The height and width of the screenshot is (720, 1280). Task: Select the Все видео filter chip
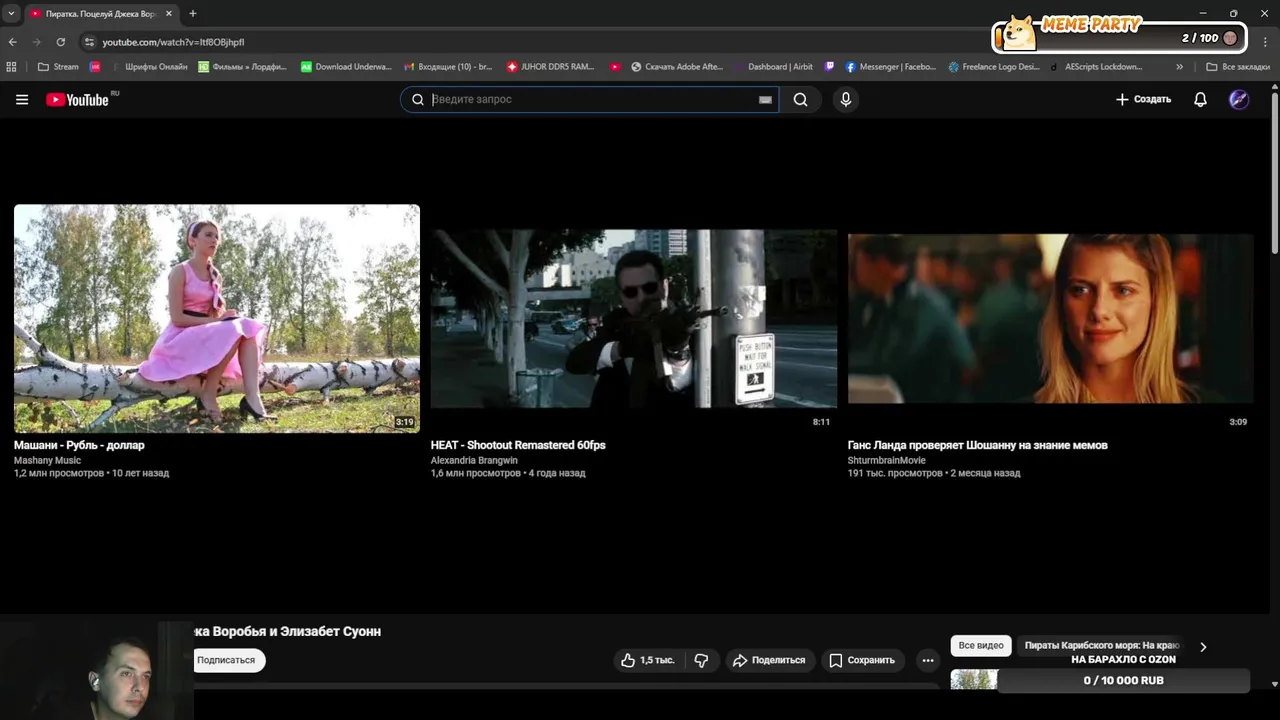click(981, 646)
